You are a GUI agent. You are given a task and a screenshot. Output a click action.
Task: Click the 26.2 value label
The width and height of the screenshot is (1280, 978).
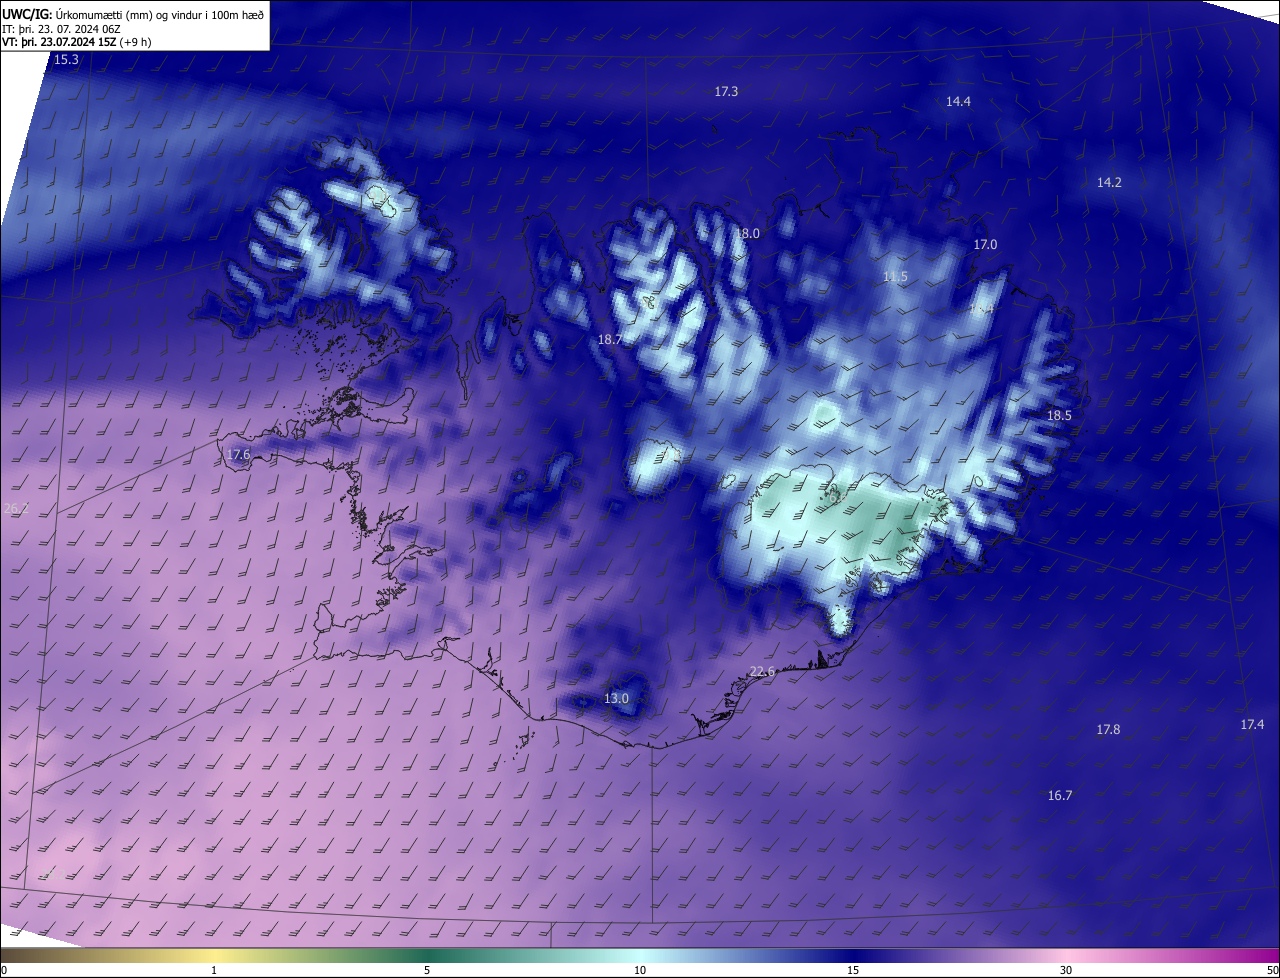(x=16, y=509)
